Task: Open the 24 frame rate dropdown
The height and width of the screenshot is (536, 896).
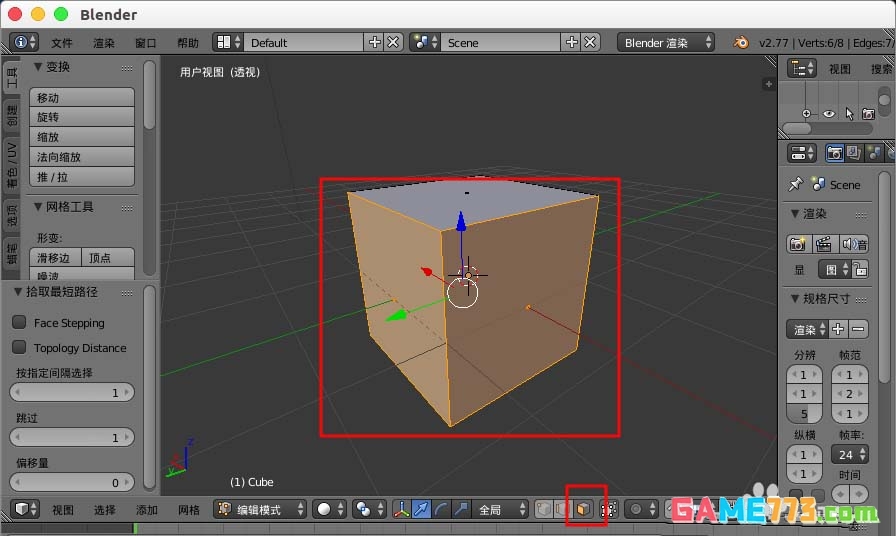Action: click(x=850, y=454)
